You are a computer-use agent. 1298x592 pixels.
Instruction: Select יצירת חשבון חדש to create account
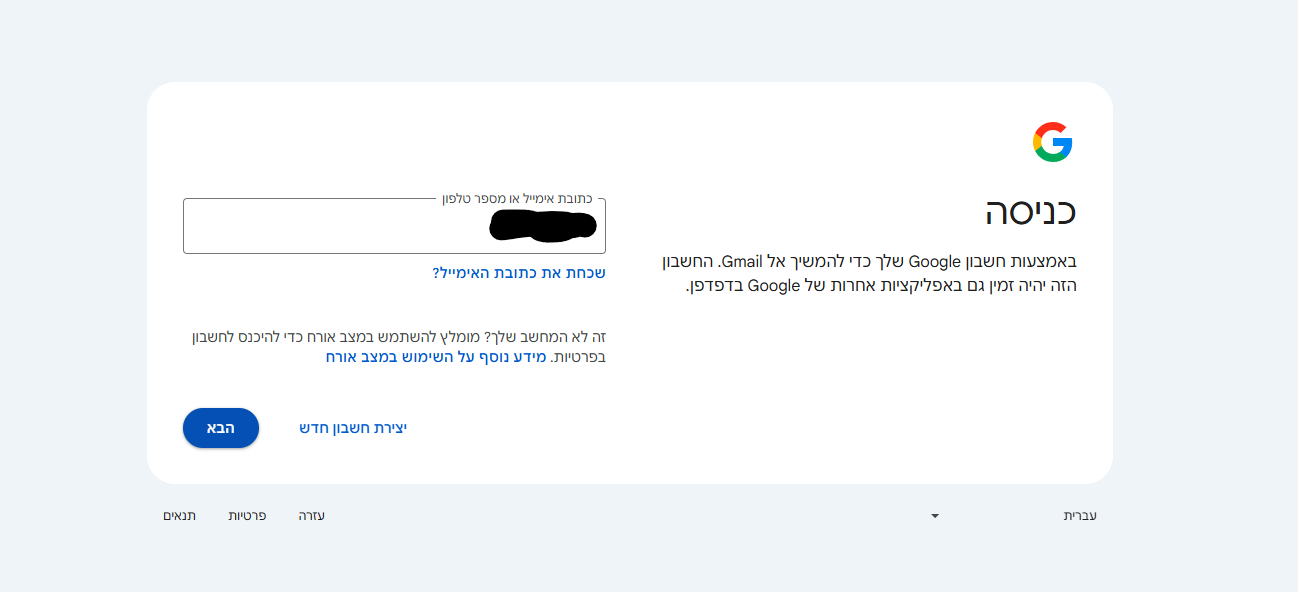tap(352, 426)
